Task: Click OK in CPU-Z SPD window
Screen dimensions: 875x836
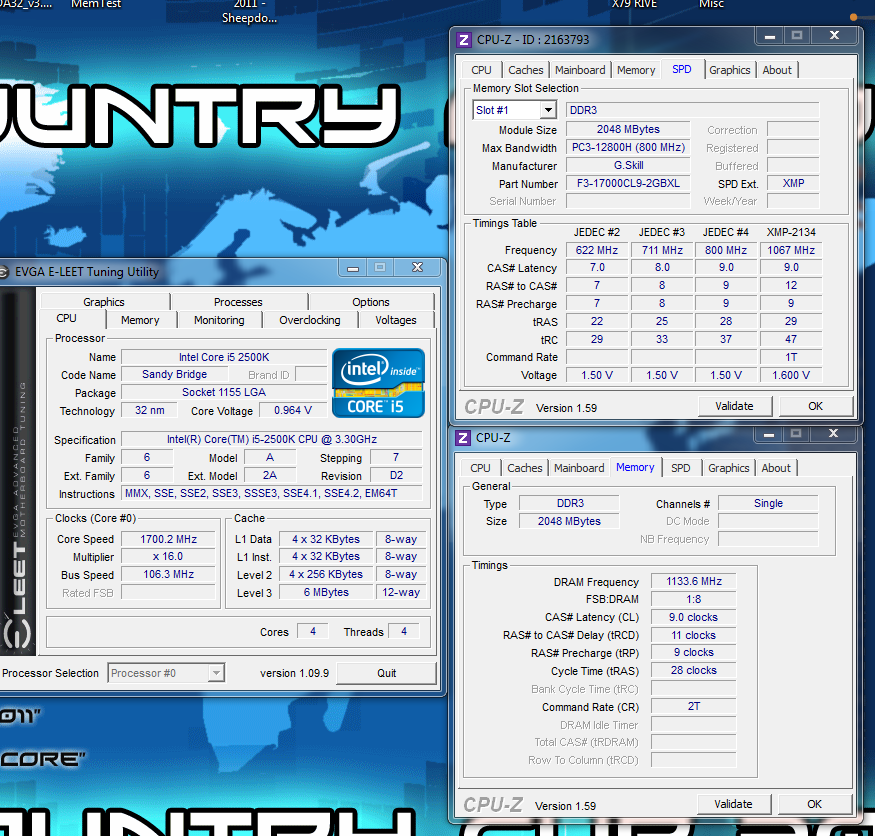Action: coord(815,406)
